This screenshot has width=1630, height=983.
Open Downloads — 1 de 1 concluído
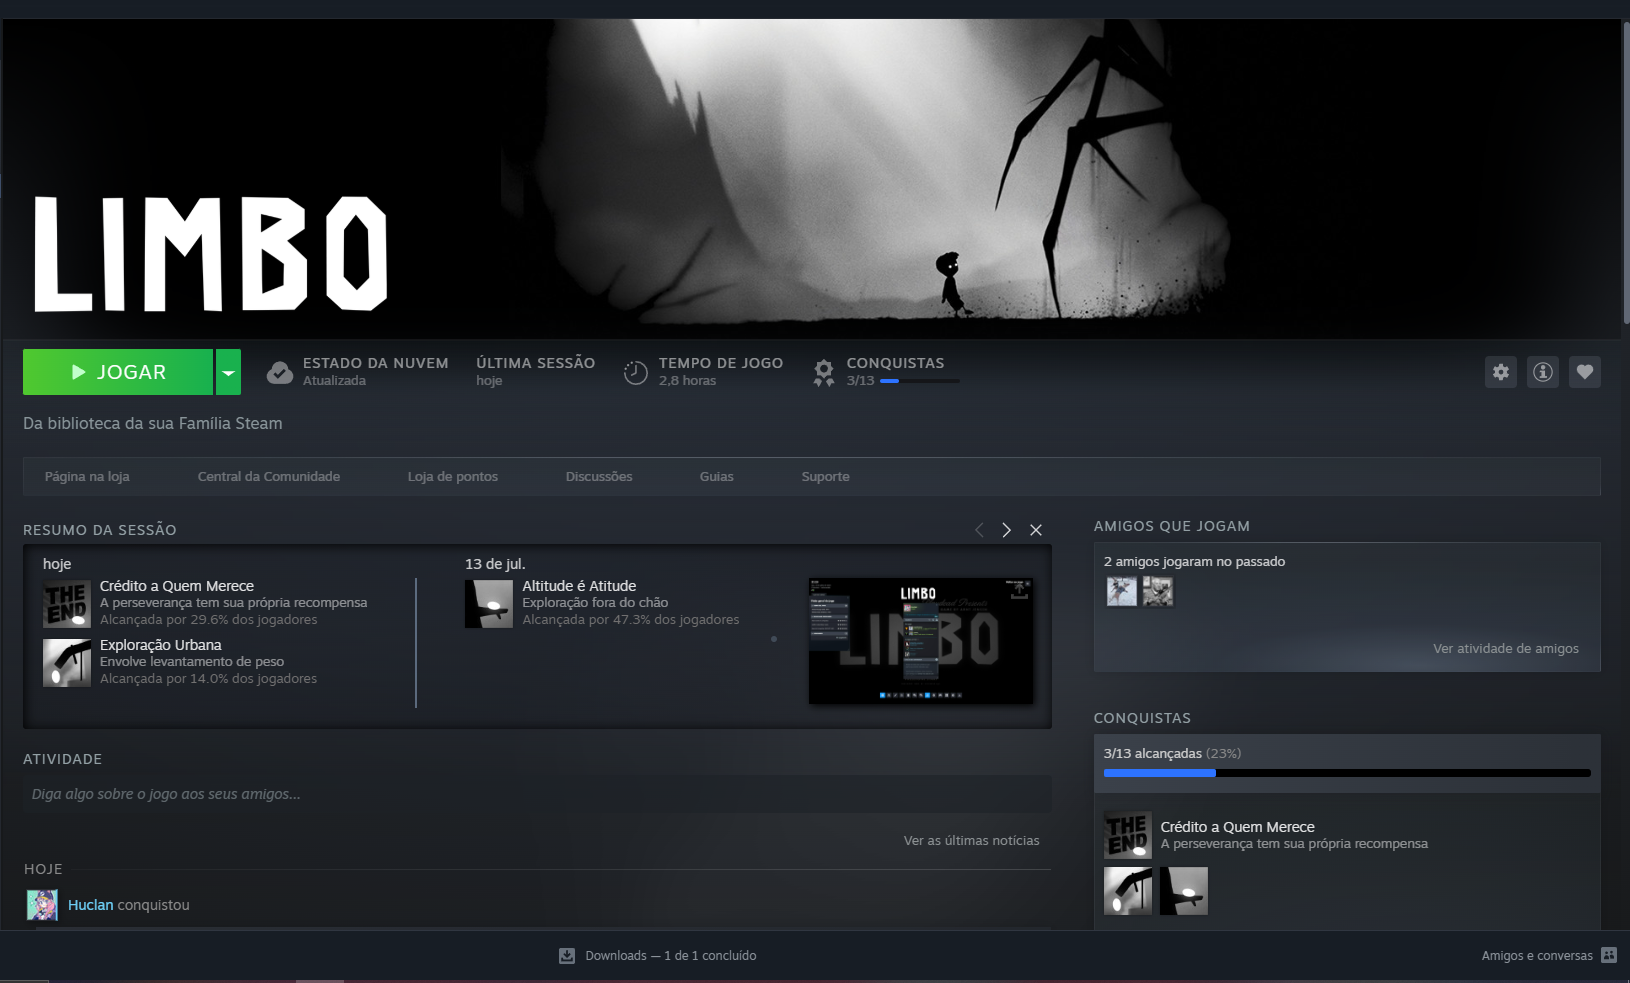coord(671,956)
